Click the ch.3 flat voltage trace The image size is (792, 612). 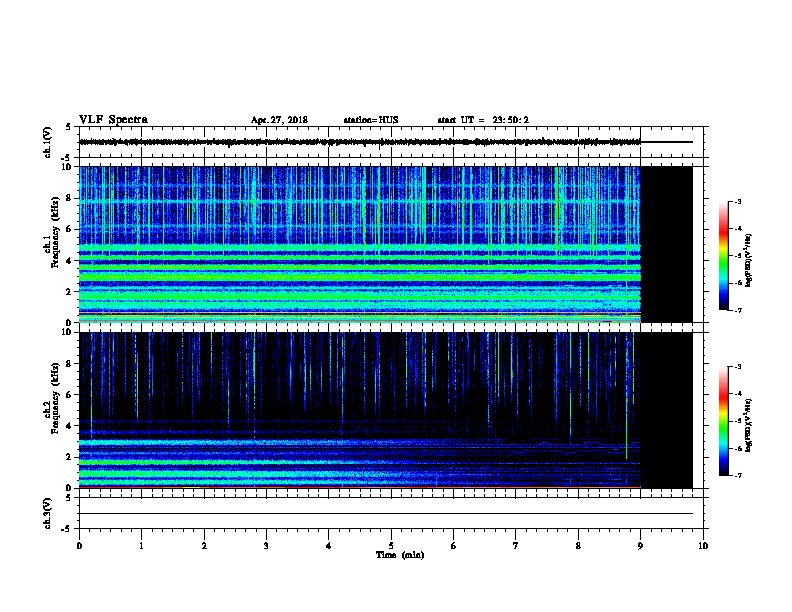click(x=386, y=514)
